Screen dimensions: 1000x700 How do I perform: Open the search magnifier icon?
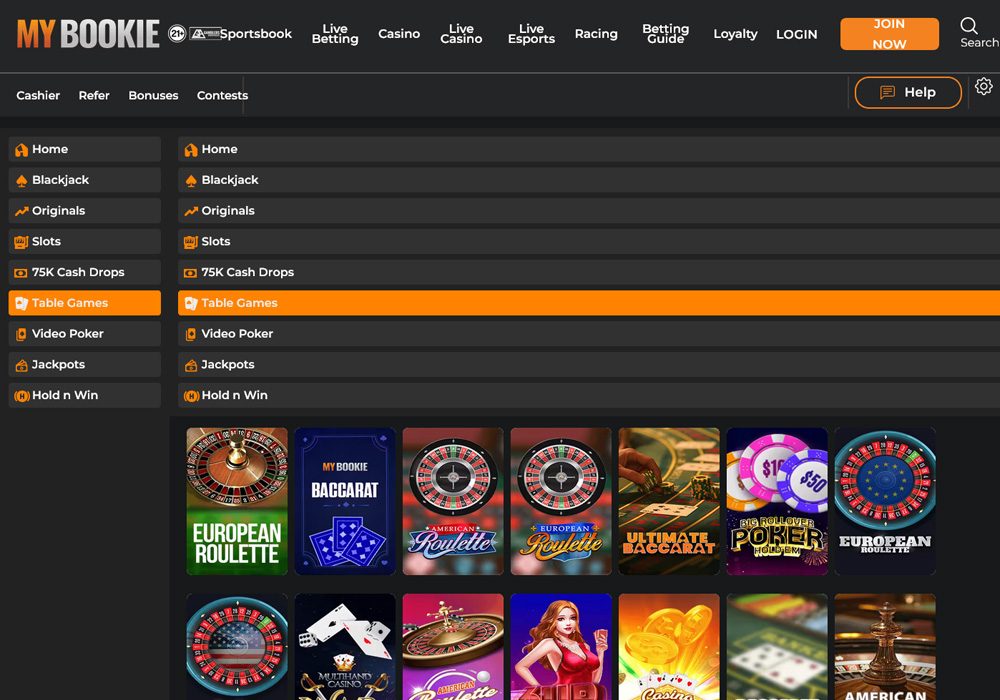[968, 26]
